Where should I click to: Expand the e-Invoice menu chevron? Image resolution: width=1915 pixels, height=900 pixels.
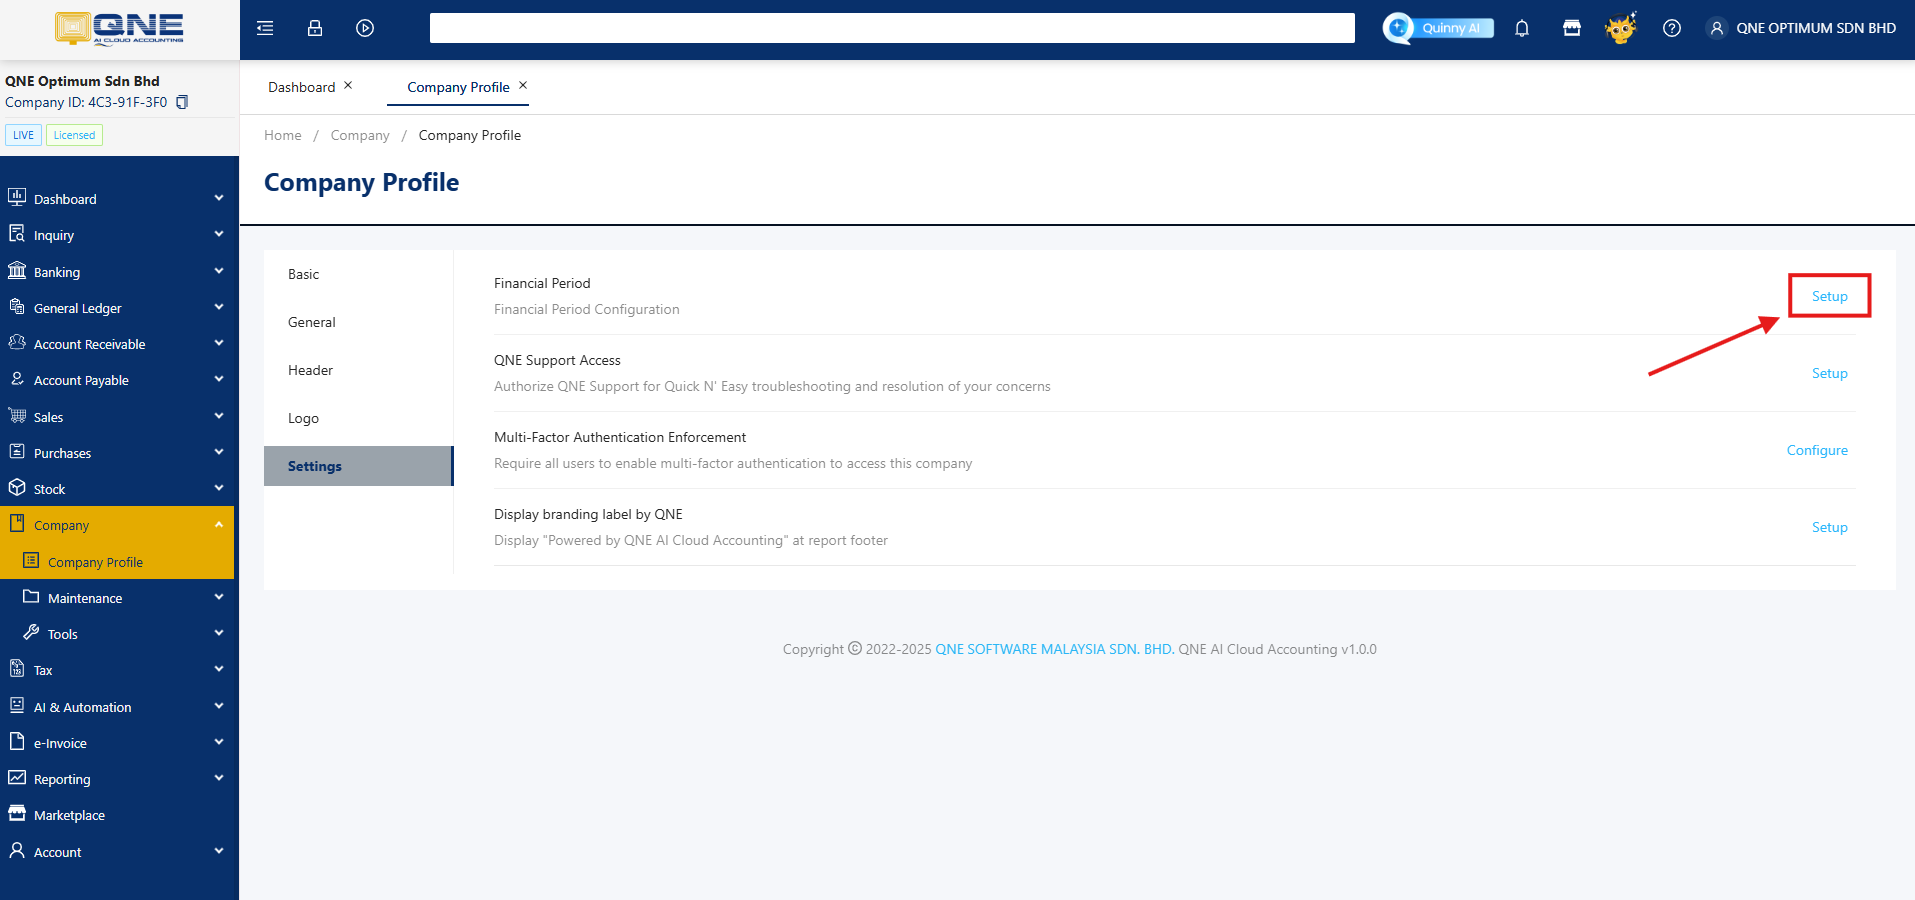[x=219, y=742]
